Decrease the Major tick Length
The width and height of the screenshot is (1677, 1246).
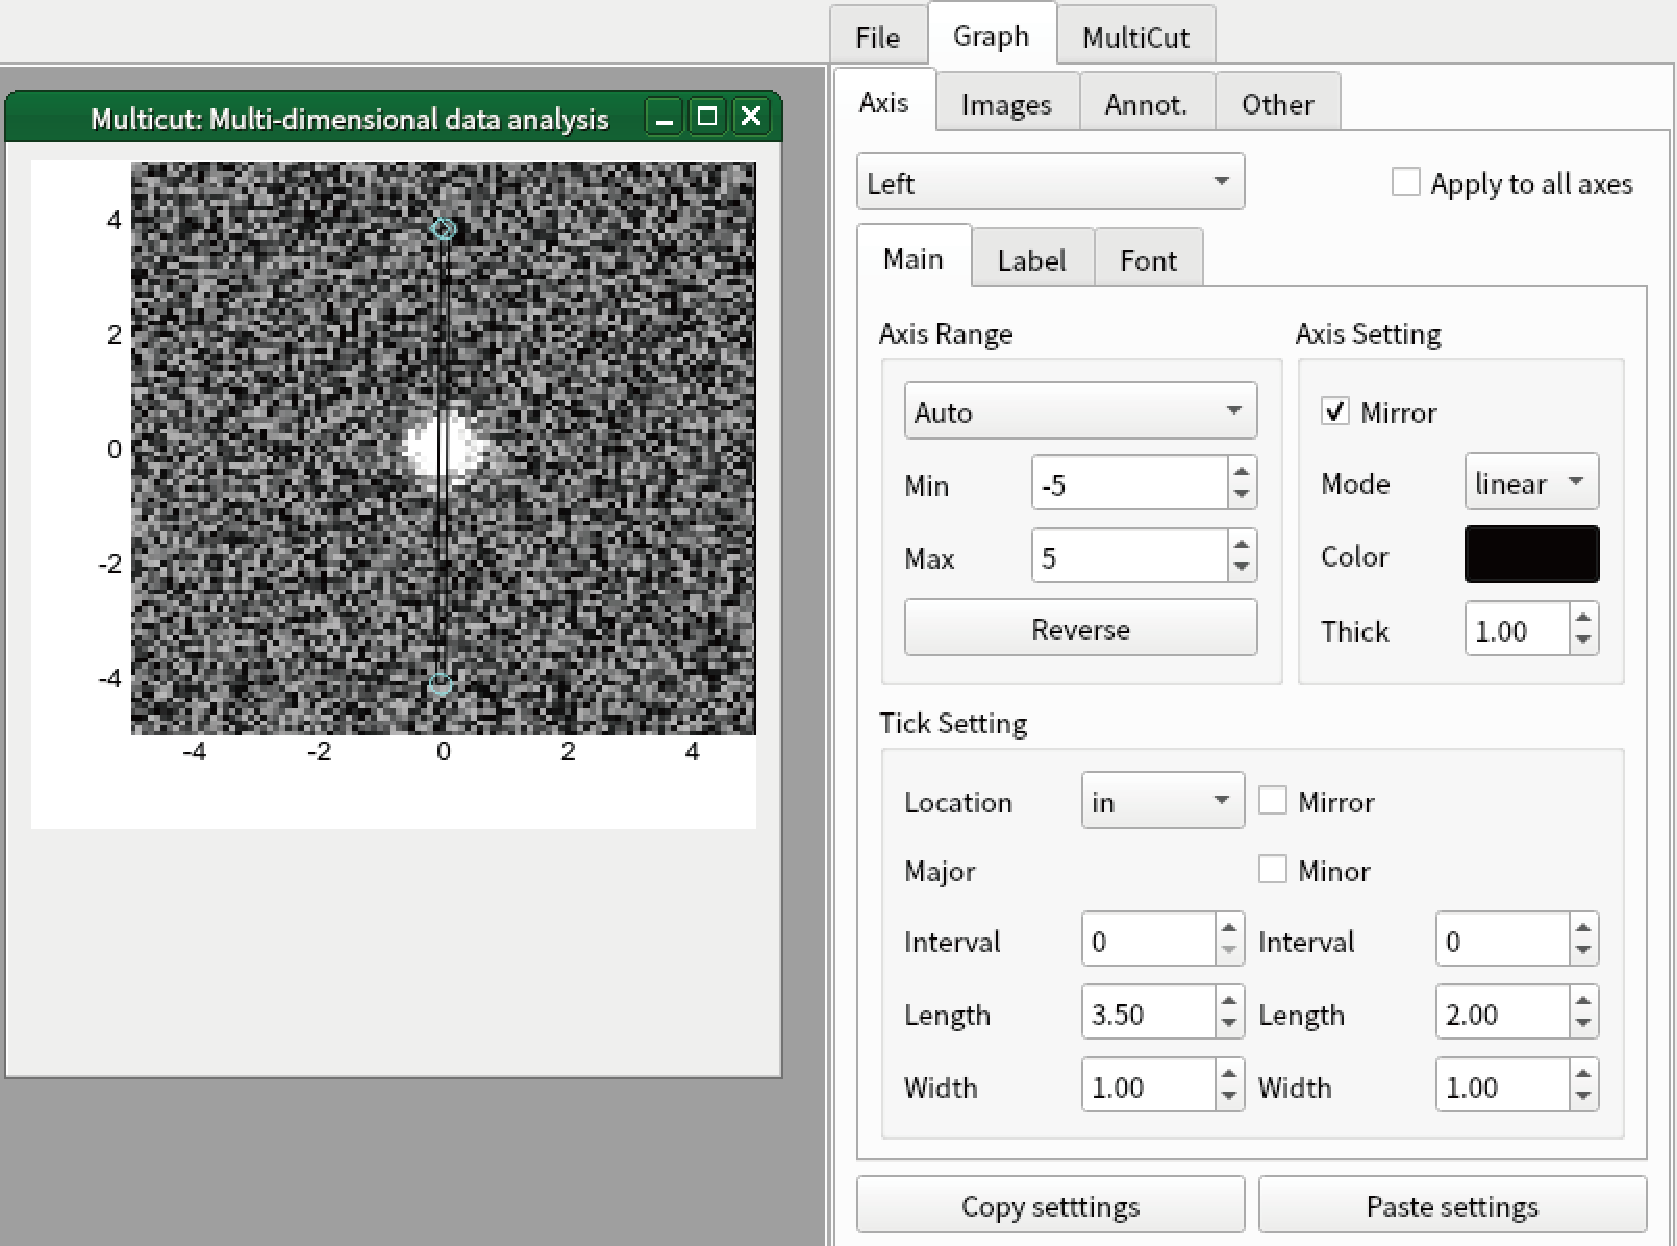click(x=1229, y=1024)
